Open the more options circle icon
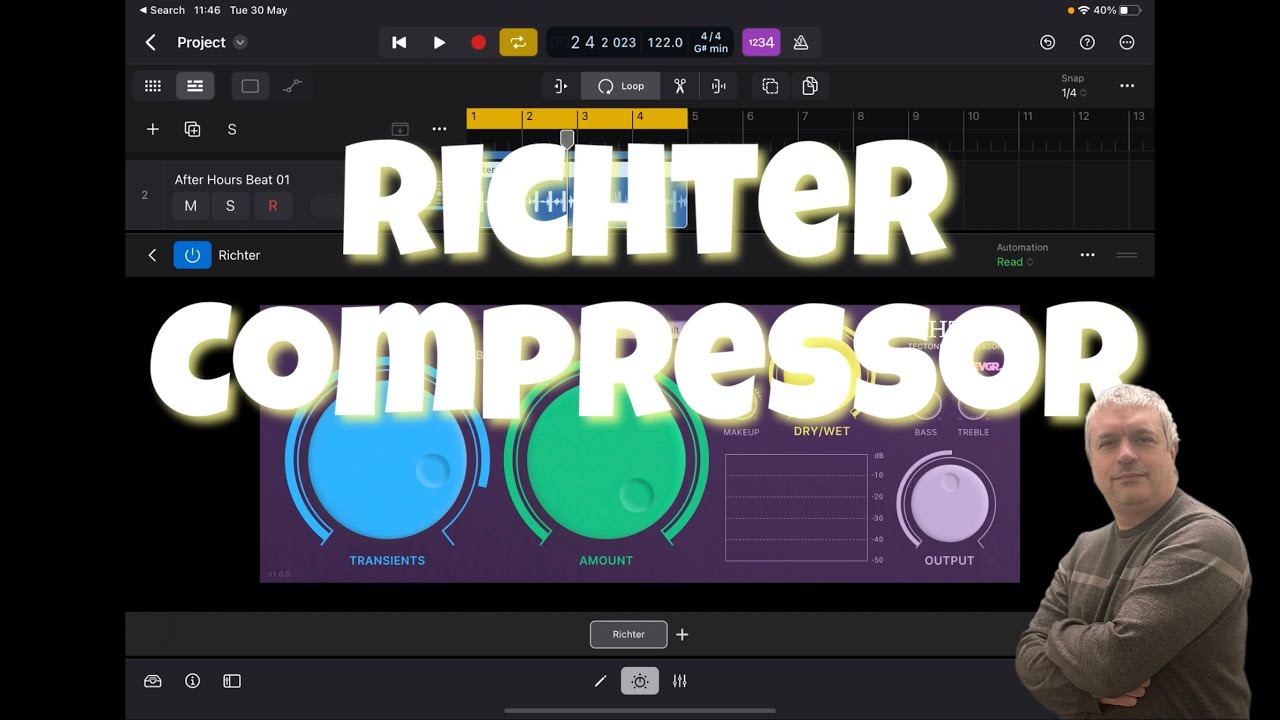1280x720 pixels. click(x=1127, y=42)
